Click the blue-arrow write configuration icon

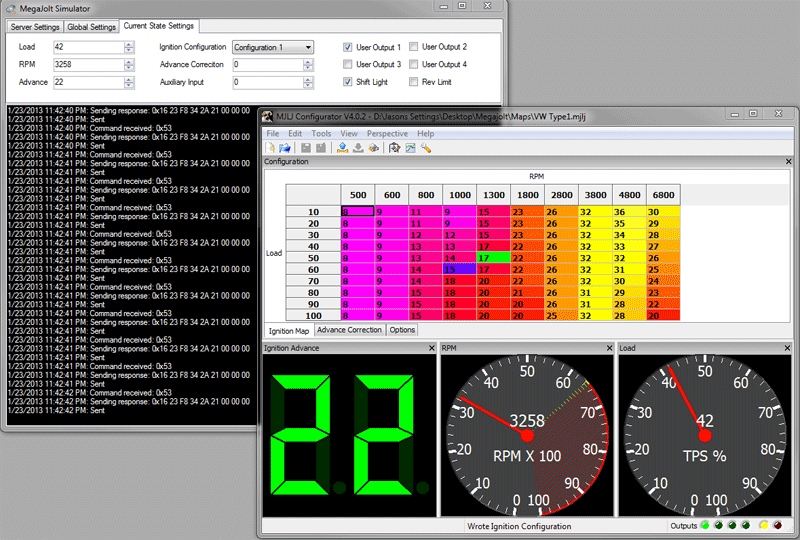point(342,148)
